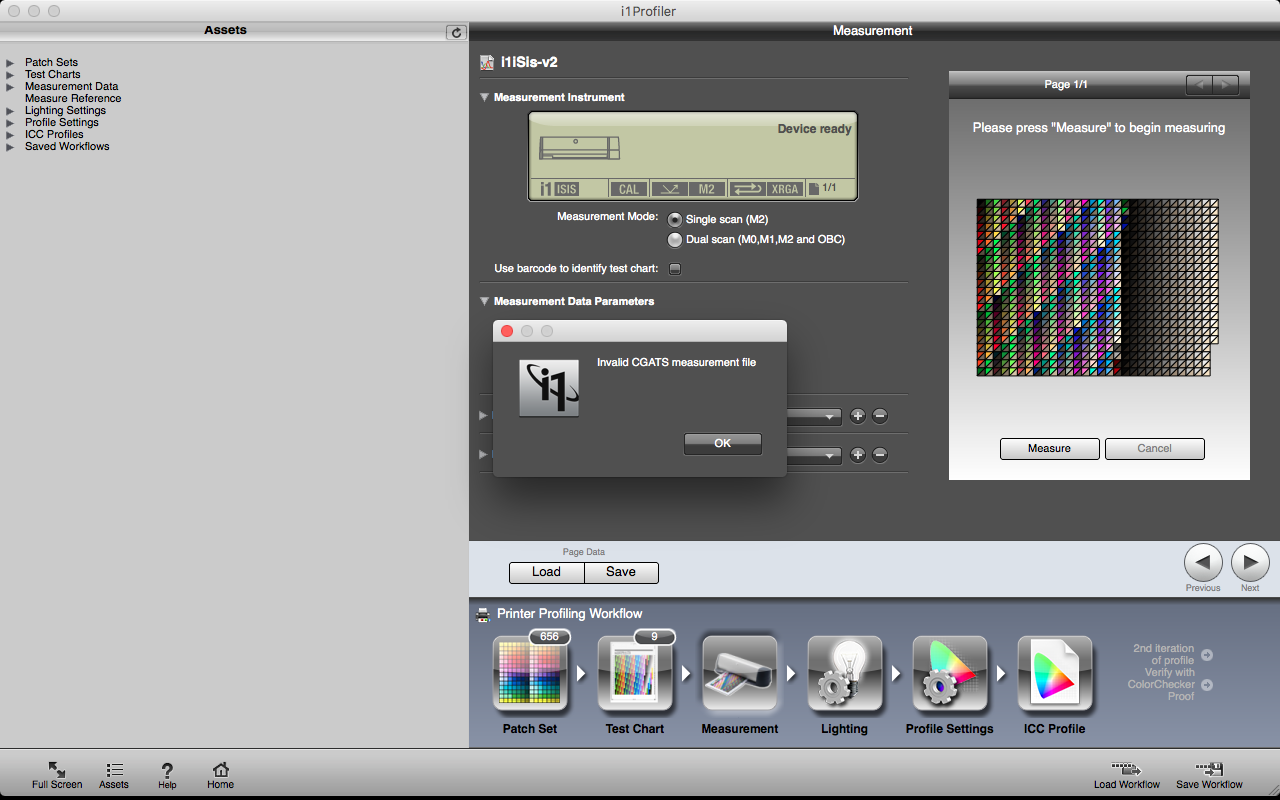Screen dimensions: 1280x800
Task: Expand Measurement Data in Assets tree
Action: coord(10,87)
